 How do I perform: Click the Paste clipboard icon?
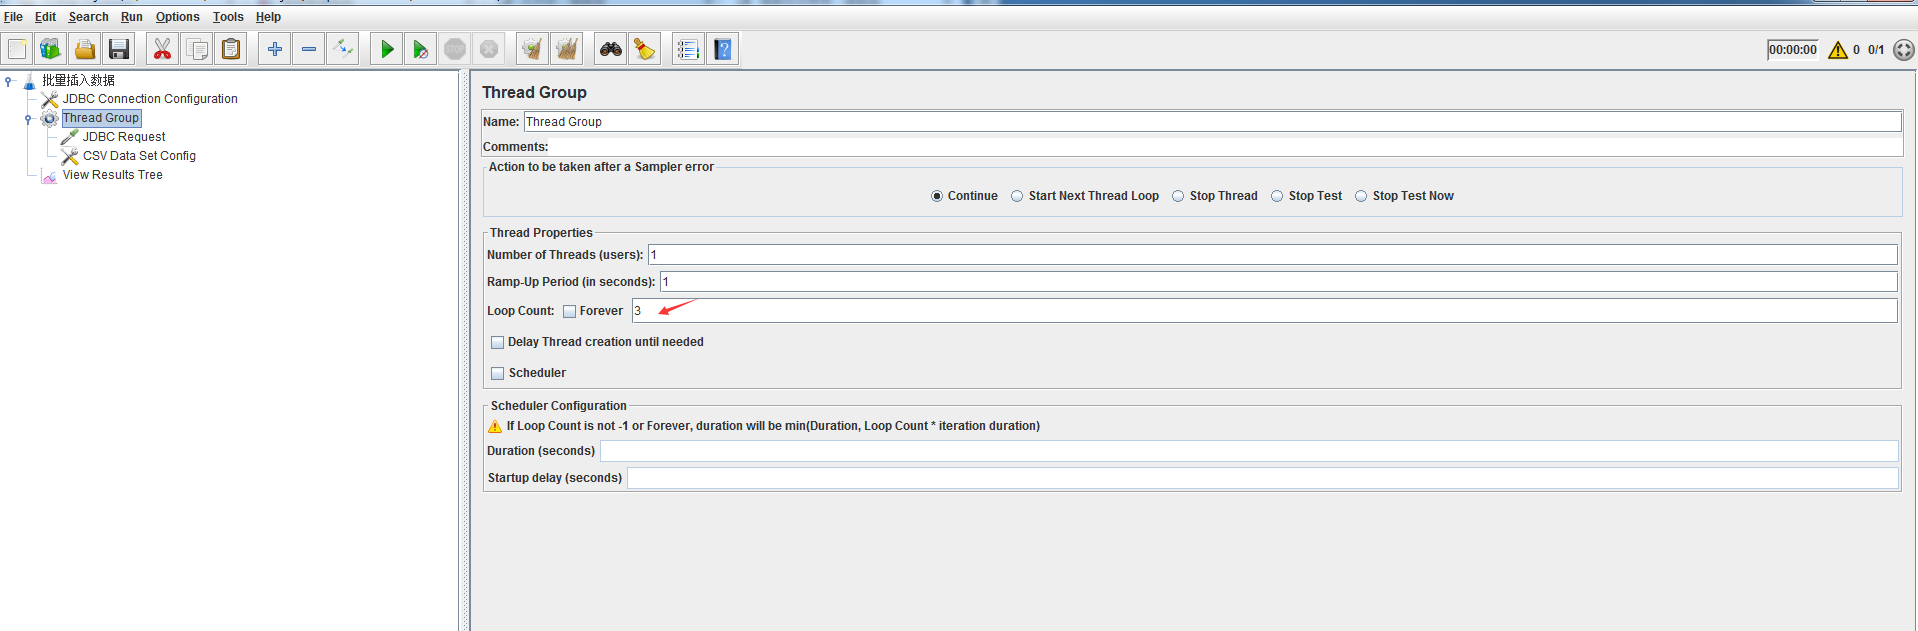(231, 49)
